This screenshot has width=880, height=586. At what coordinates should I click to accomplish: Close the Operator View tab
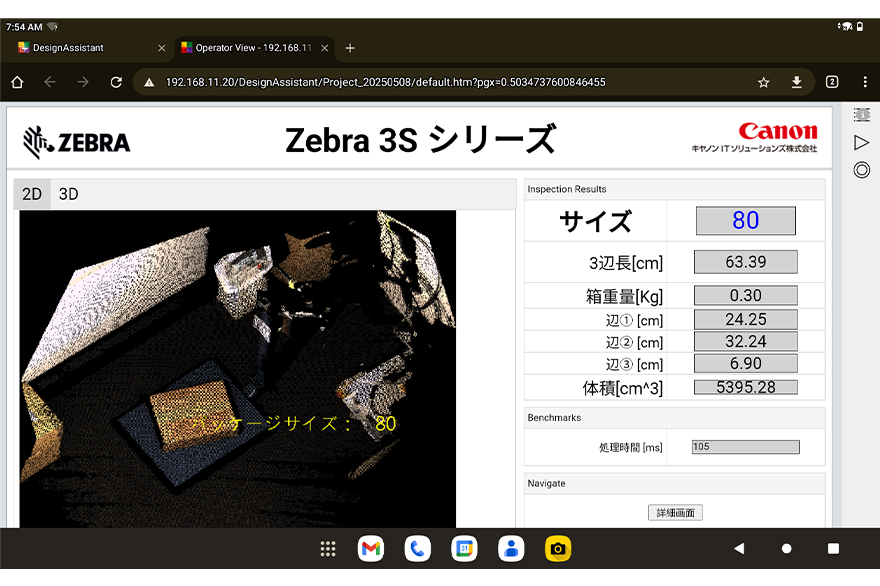(x=324, y=48)
